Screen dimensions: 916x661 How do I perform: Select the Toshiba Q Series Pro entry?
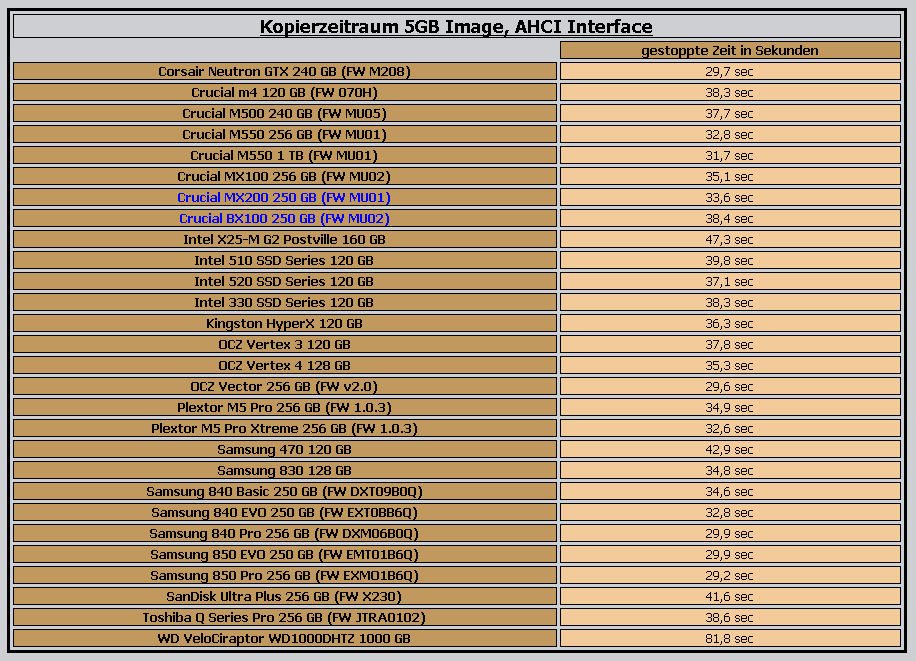click(x=284, y=617)
